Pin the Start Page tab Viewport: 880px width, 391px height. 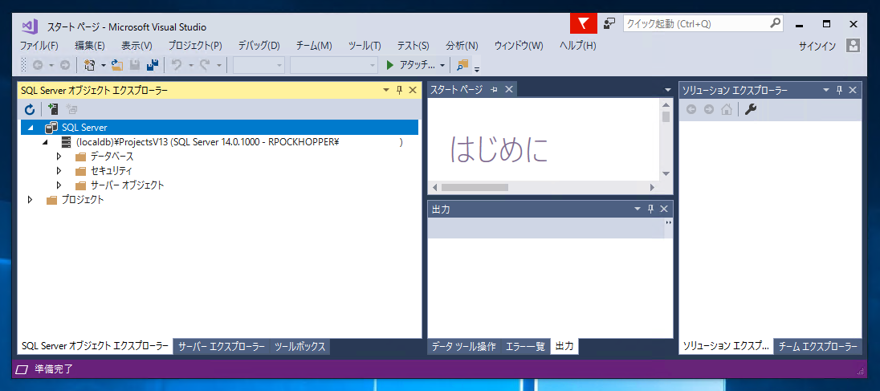click(494, 90)
